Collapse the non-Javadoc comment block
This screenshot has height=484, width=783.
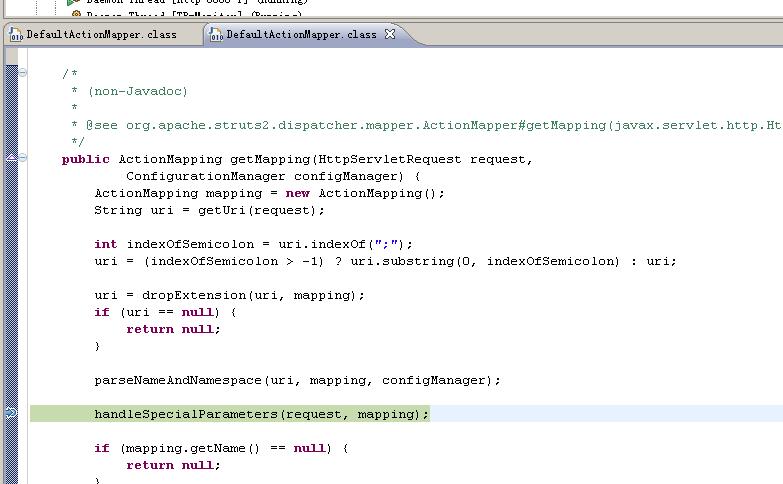pos(22,73)
